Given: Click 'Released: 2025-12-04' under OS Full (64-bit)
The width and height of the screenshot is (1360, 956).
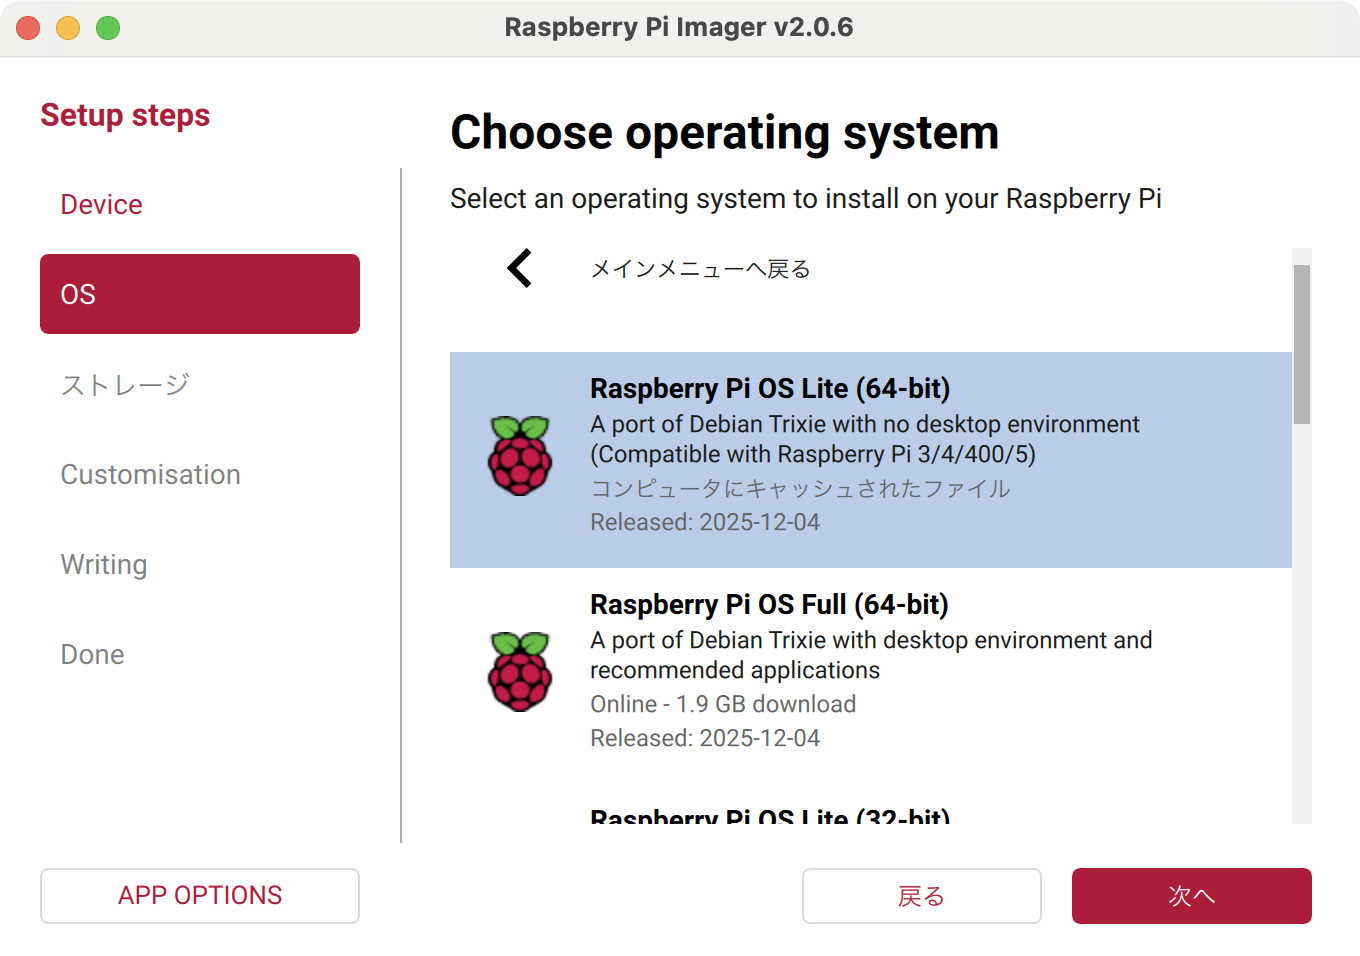Looking at the screenshot, I should click(705, 738).
